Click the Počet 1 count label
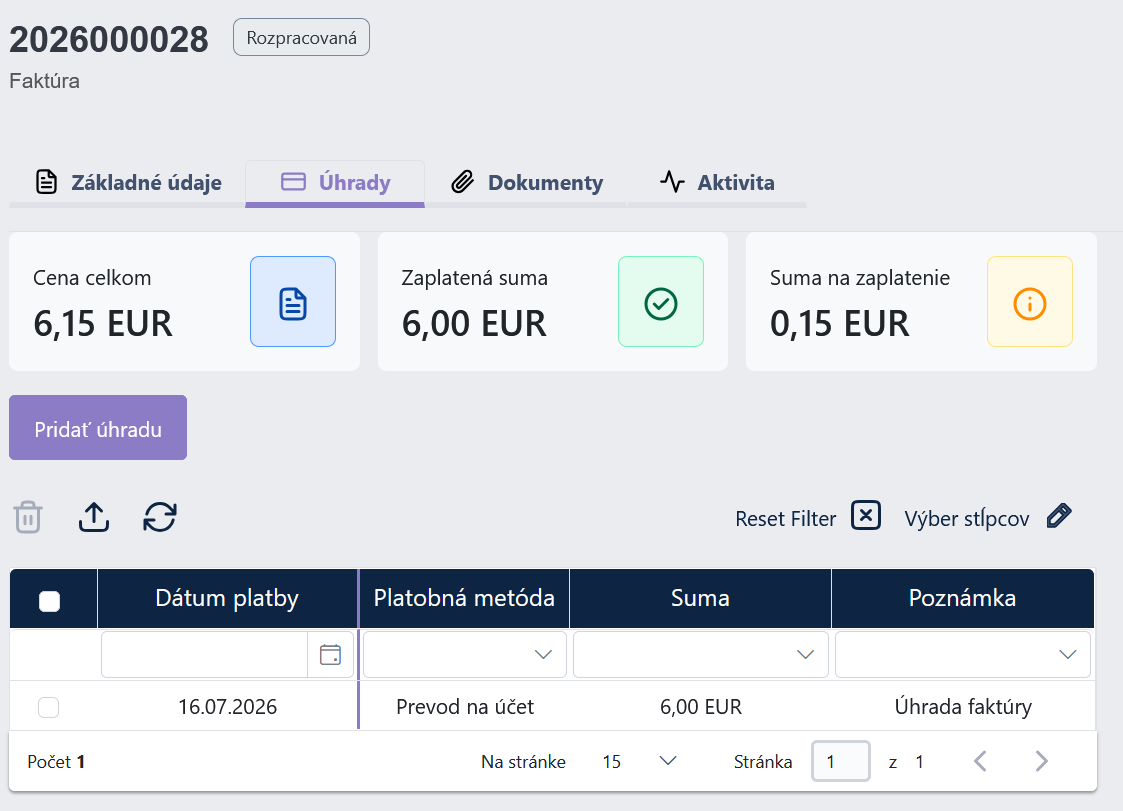Viewport: 1123px width, 811px height. 56,762
